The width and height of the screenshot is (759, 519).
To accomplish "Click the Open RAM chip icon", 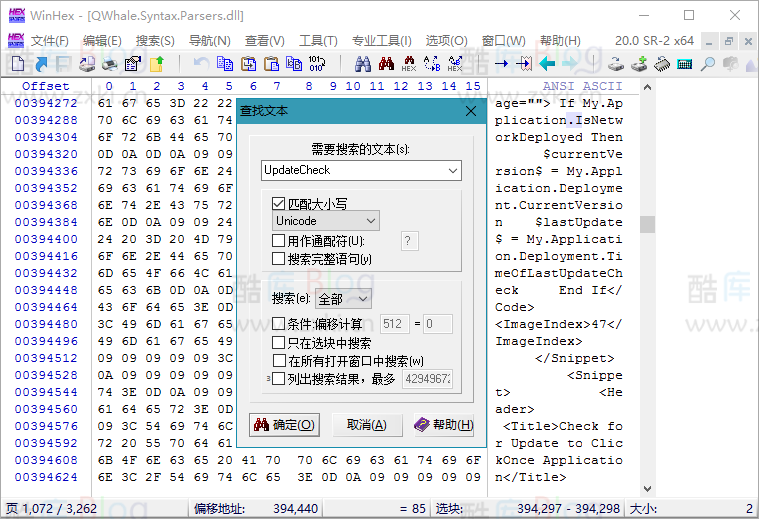I will pyautogui.click(x=662, y=63).
